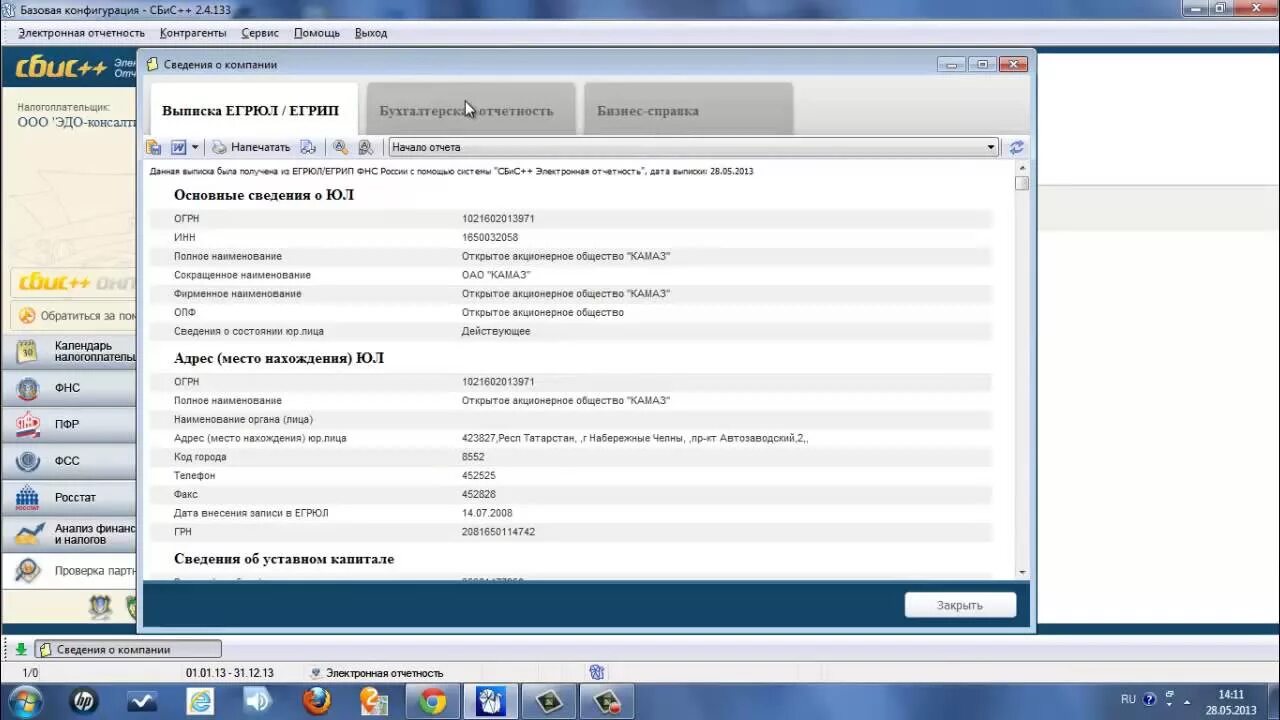
Task: Click the address 423827, Респ Татарстан
Action: 635,438
